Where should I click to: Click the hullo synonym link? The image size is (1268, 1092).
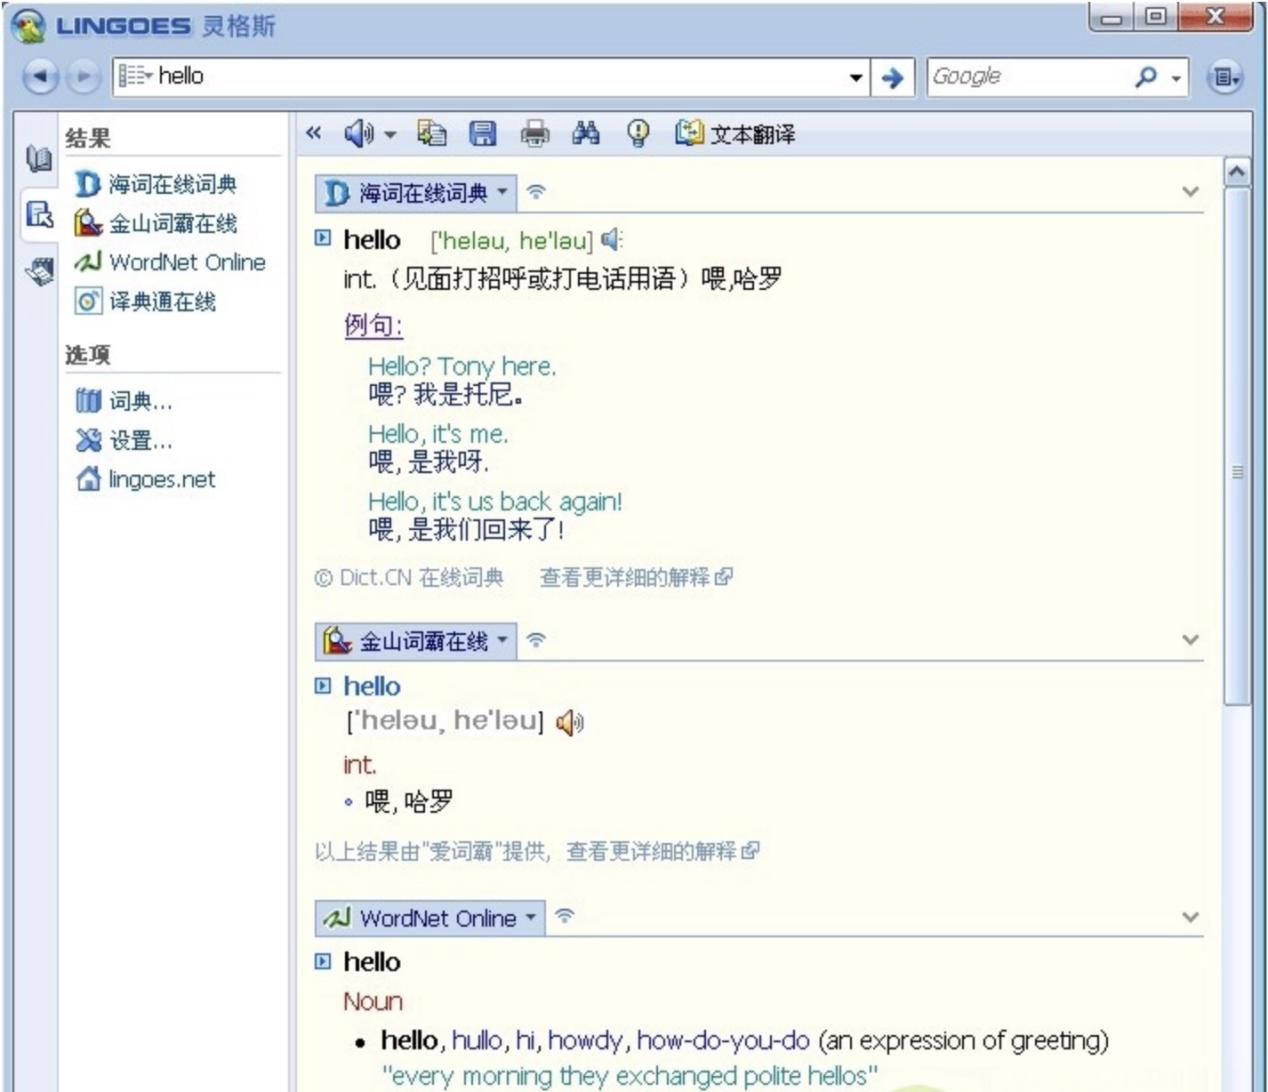[477, 1040]
